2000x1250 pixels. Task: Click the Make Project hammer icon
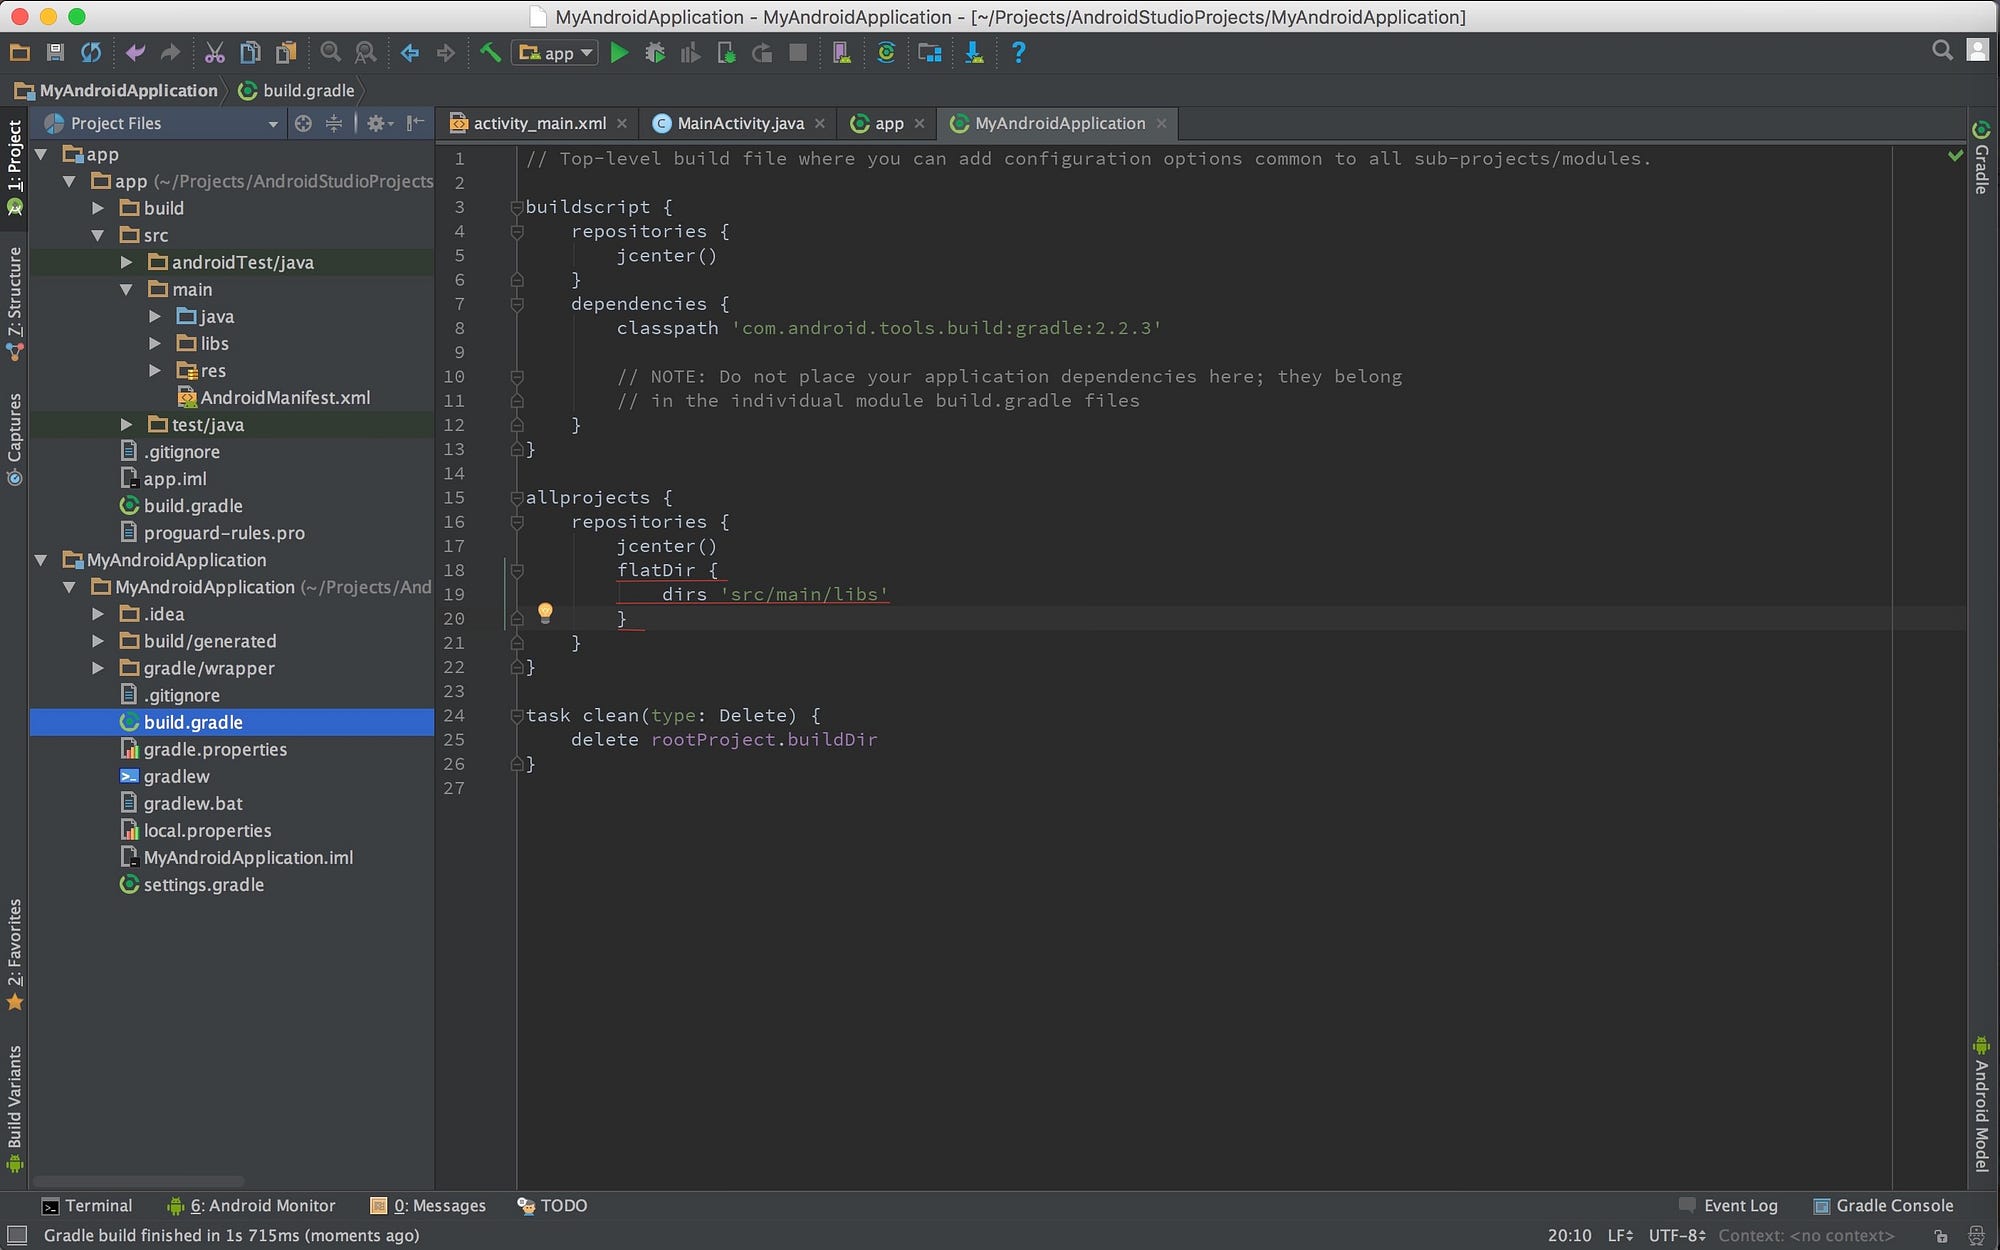click(490, 53)
